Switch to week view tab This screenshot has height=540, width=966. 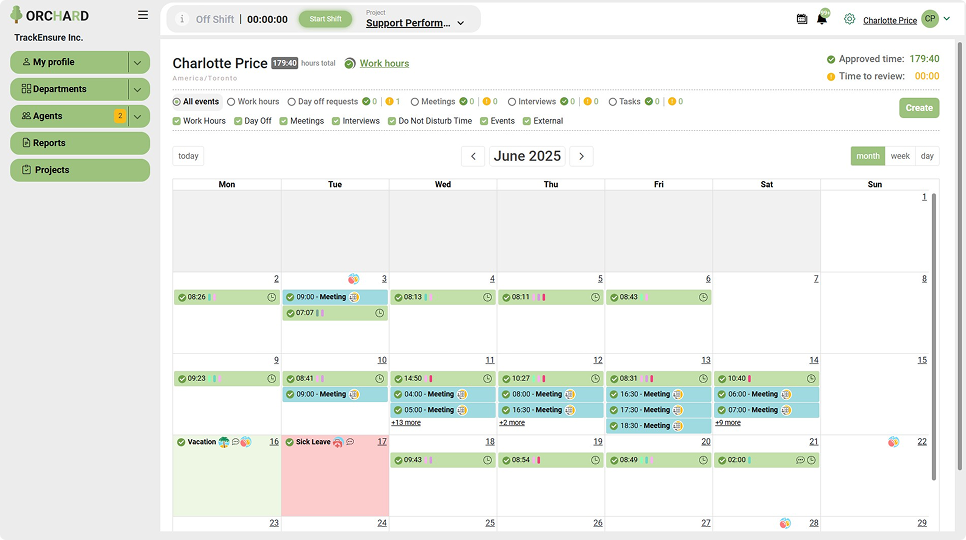900,156
